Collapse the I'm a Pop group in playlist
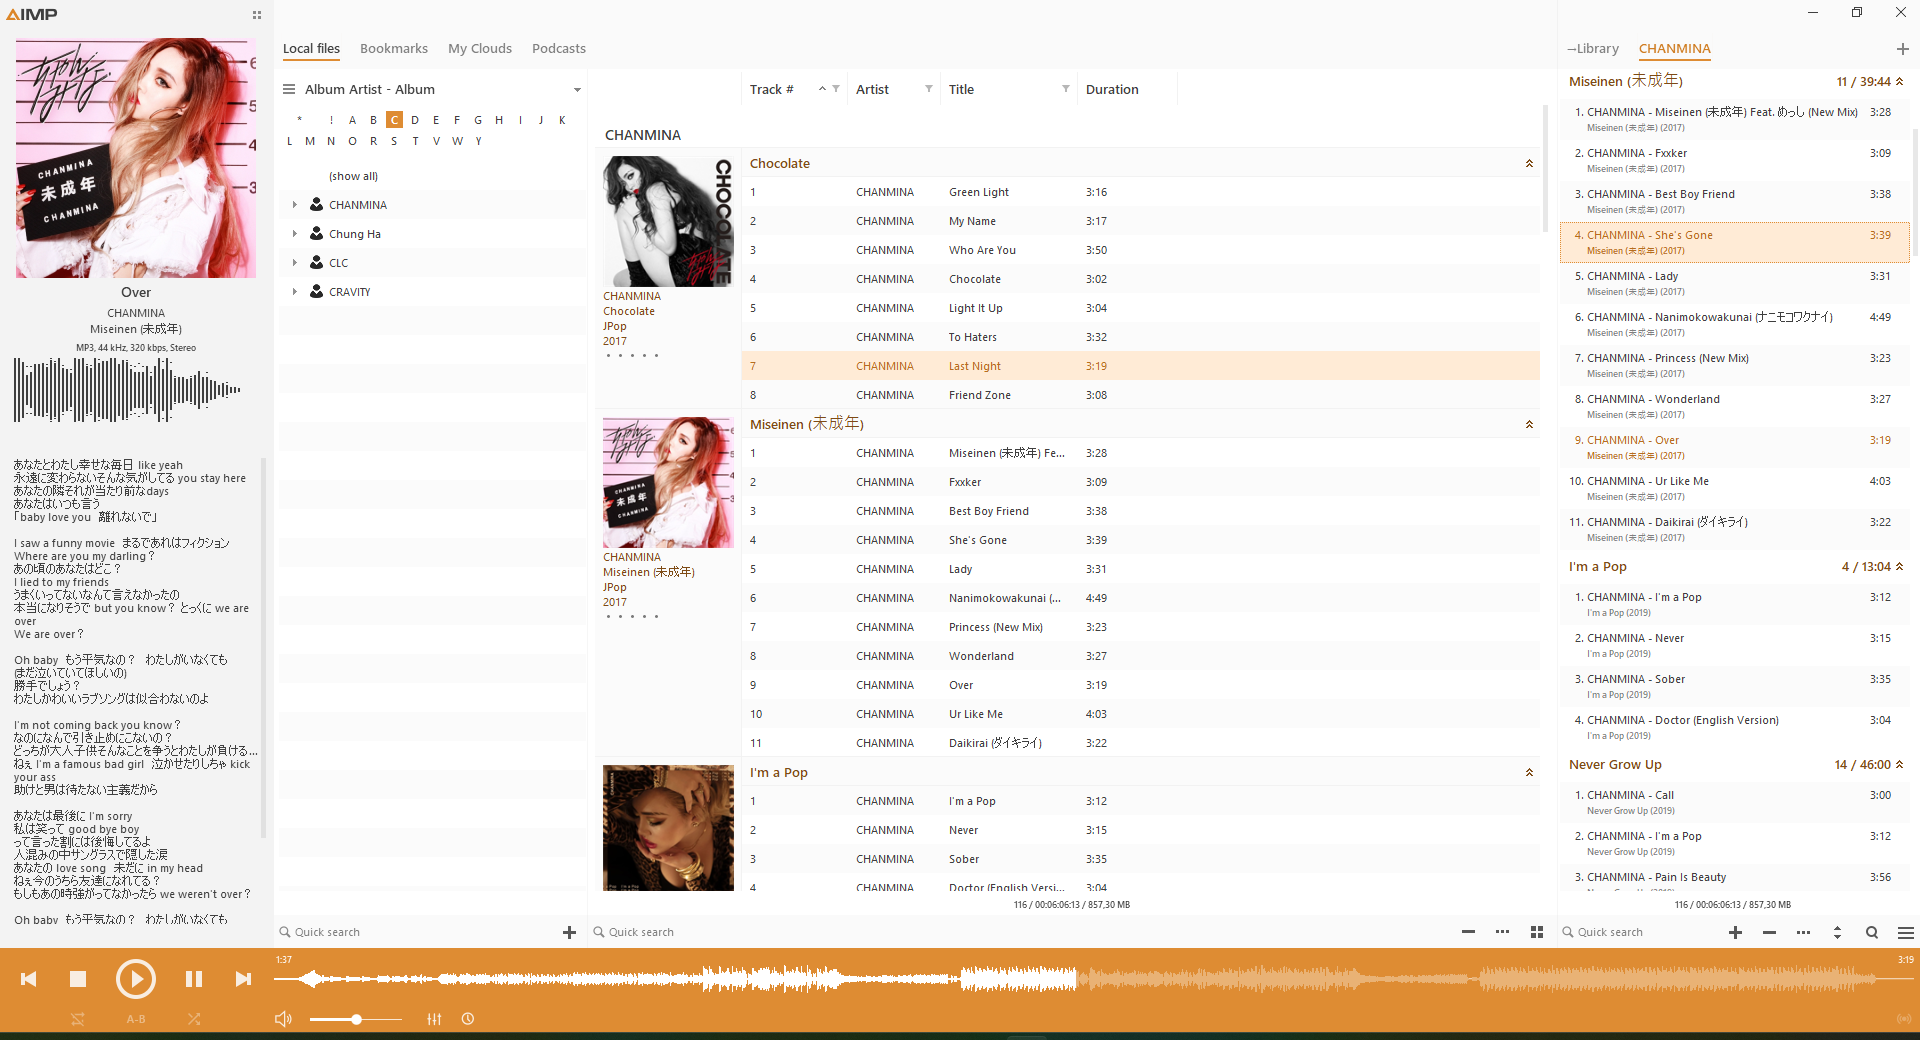Image resolution: width=1920 pixels, height=1040 pixels. click(x=1899, y=567)
